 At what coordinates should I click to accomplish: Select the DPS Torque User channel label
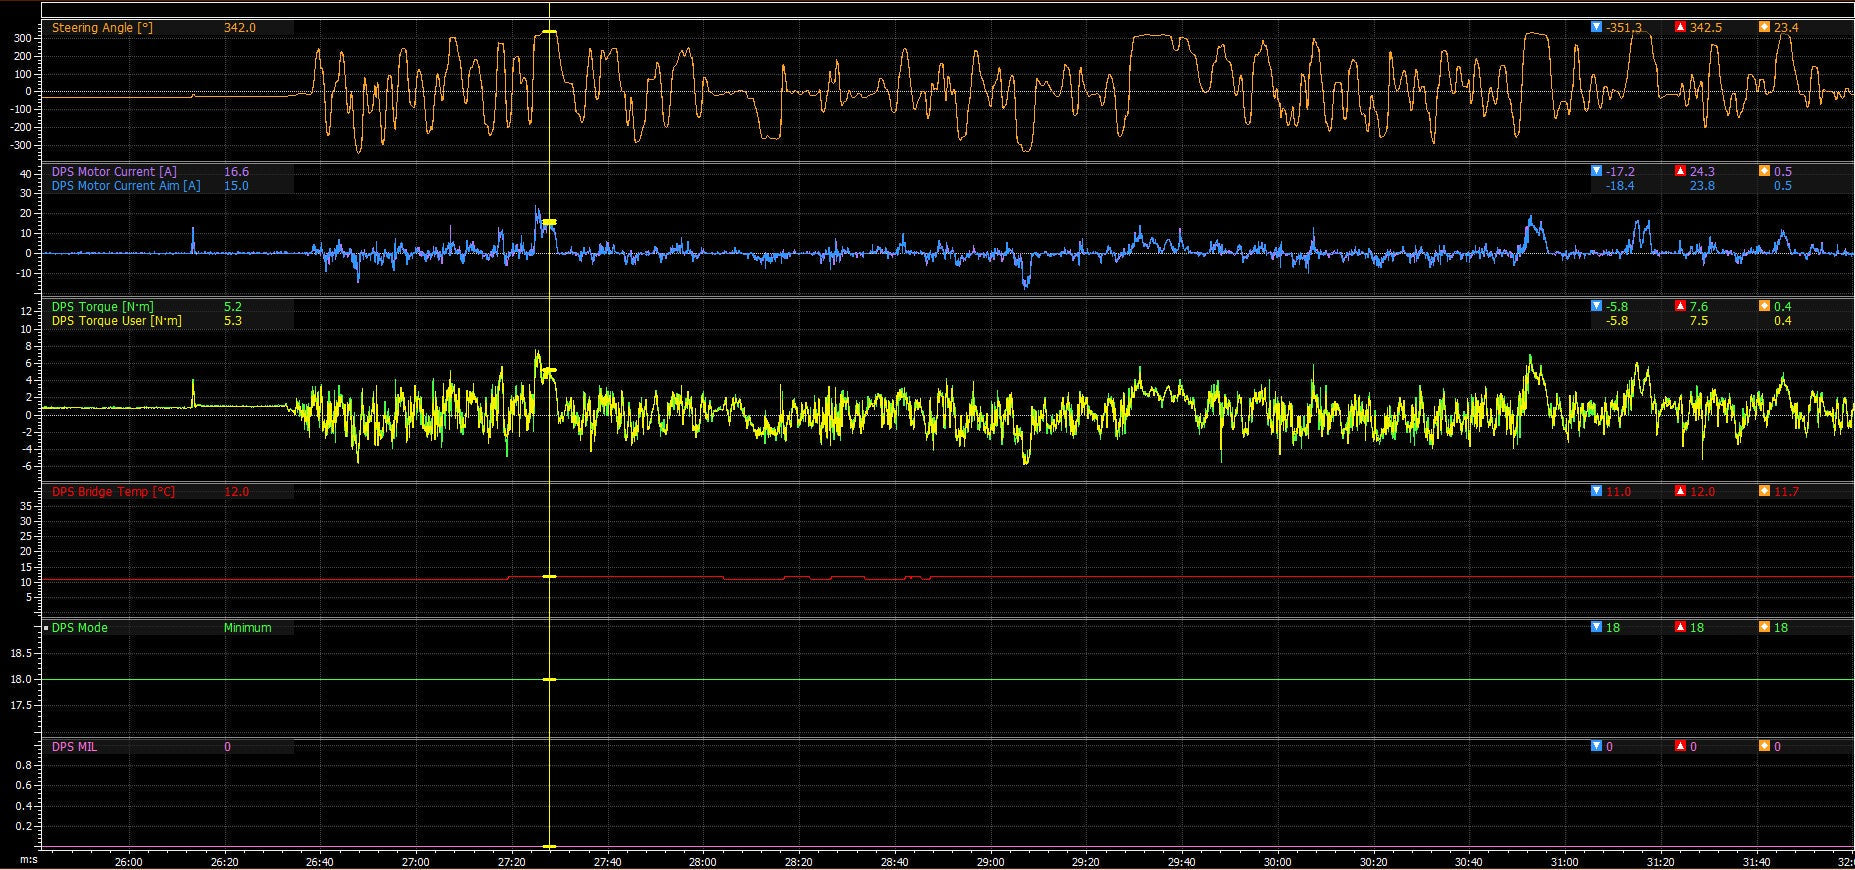116,321
